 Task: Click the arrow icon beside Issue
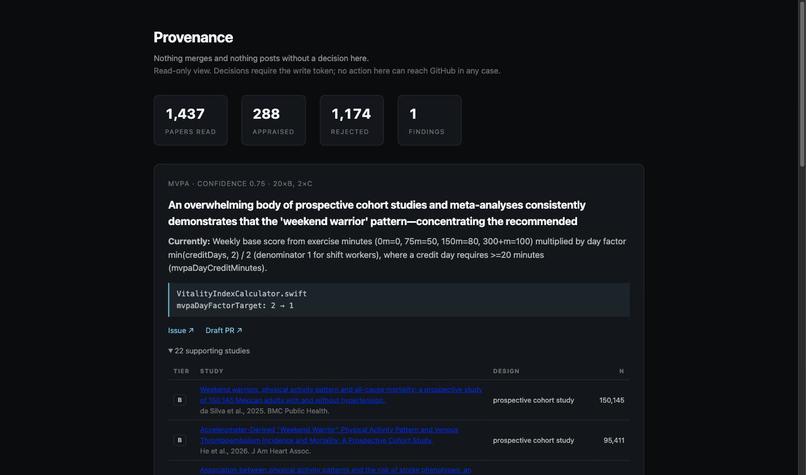(x=191, y=331)
